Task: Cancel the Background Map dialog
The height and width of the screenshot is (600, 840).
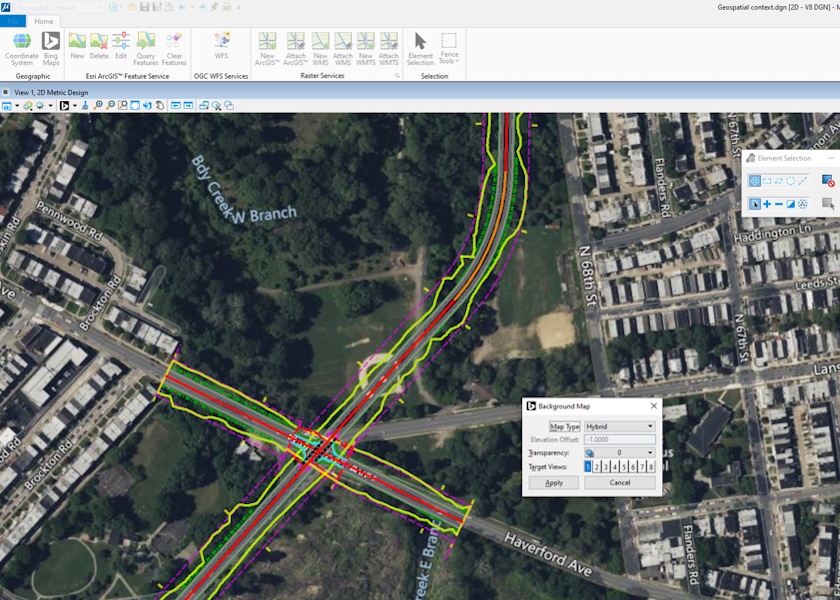Action: (x=620, y=482)
